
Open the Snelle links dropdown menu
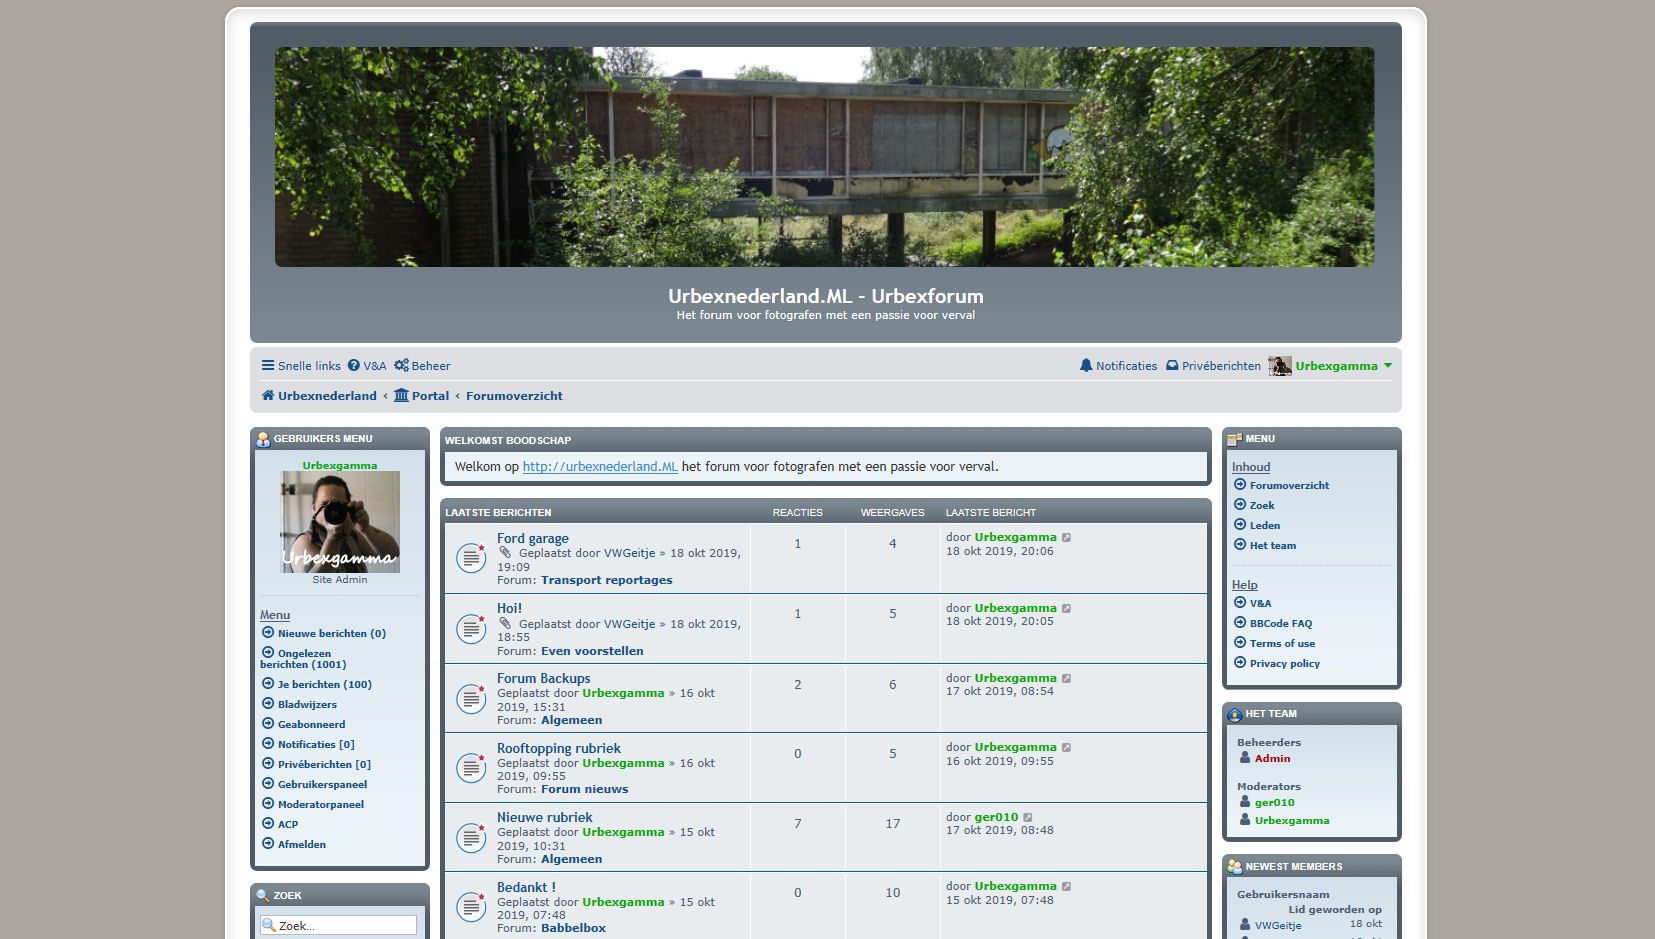click(301, 366)
